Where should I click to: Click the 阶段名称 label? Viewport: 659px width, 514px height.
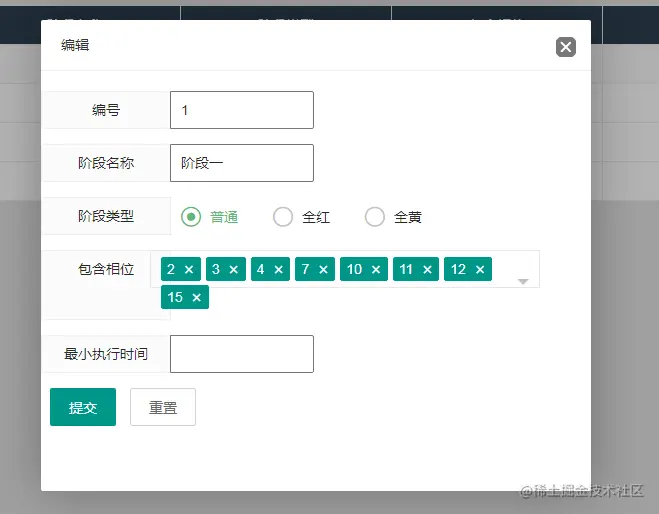click(106, 163)
